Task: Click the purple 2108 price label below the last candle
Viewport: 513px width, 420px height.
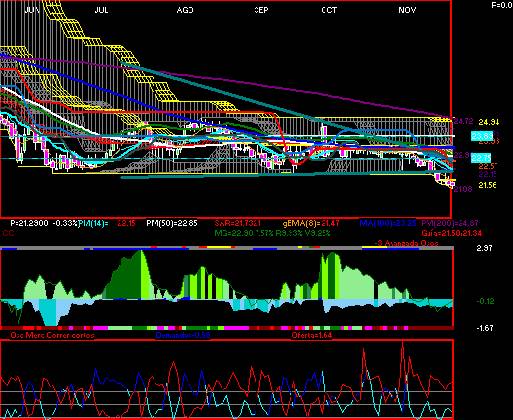Action: (463, 189)
